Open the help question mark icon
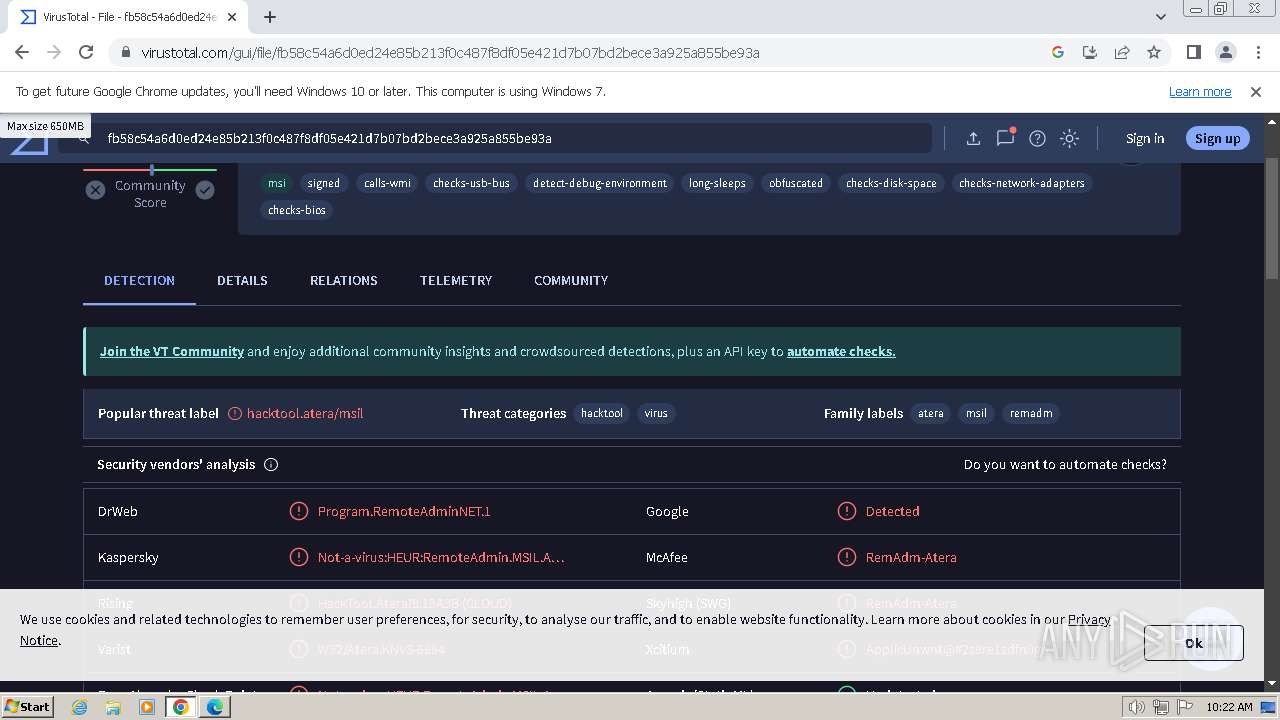 click(x=1037, y=139)
